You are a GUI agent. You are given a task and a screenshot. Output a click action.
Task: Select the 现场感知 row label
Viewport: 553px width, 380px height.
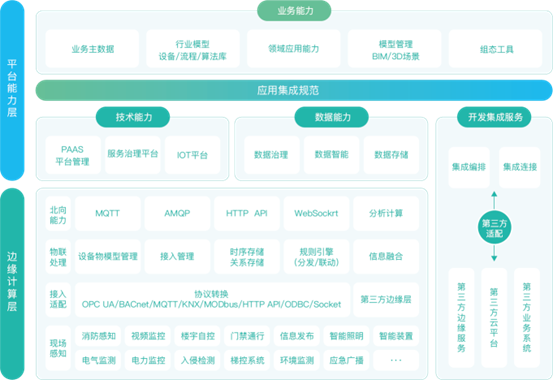pyautogui.click(x=58, y=348)
